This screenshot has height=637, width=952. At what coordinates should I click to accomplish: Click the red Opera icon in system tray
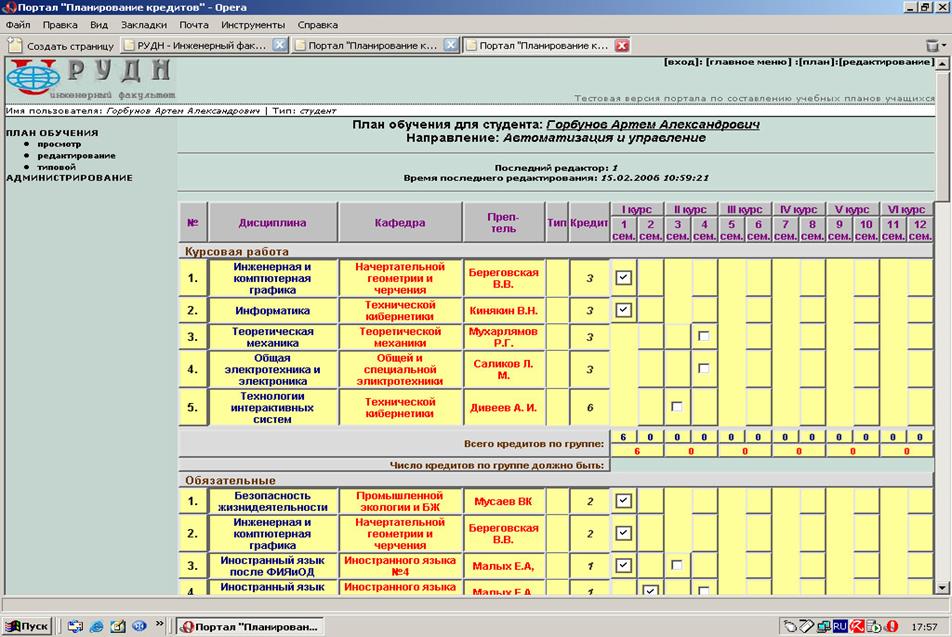(x=891, y=626)
